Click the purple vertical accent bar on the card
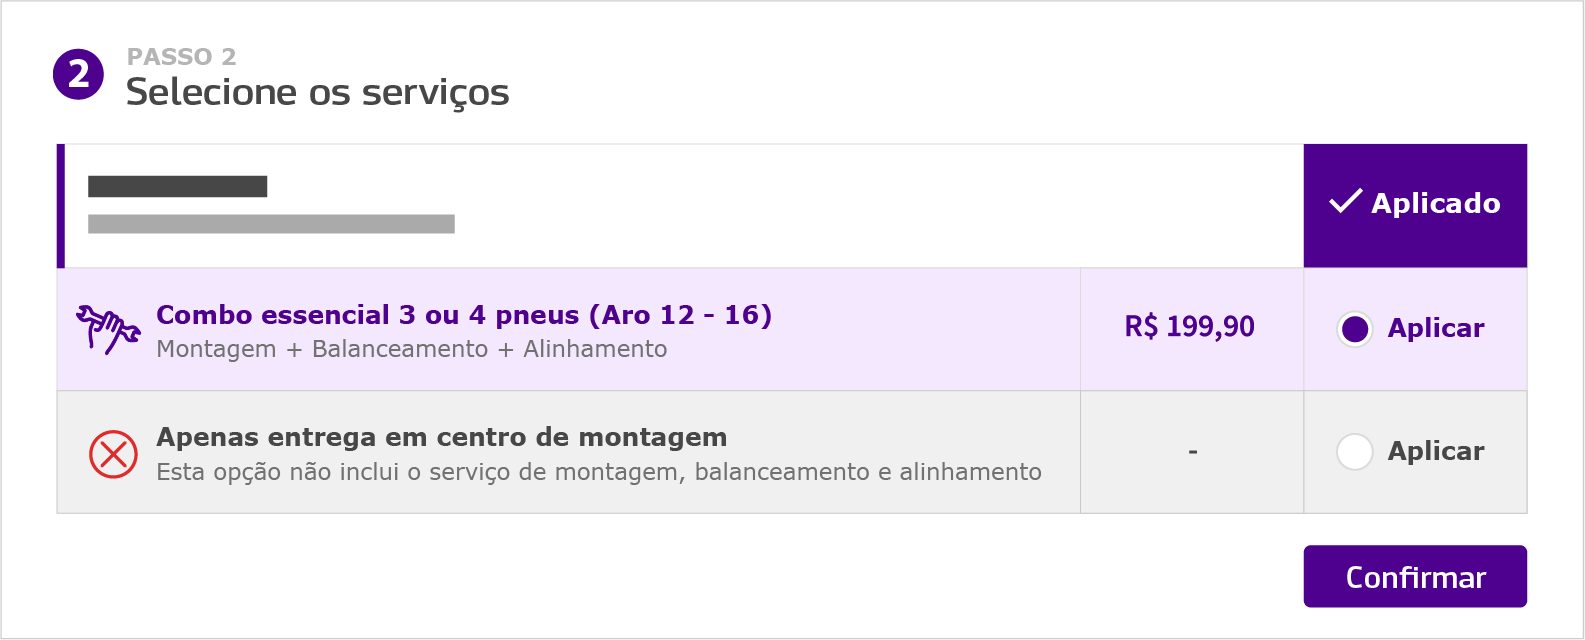Image resolution: width=1585 pixels, height=640 pixels. tap(61, 204)
